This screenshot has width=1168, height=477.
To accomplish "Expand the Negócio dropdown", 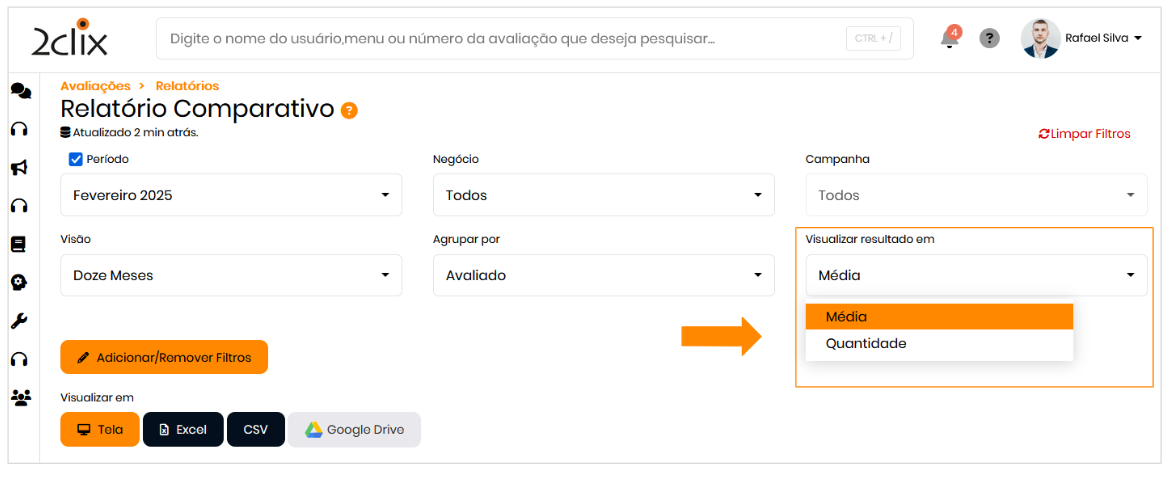I will point(603,195).
